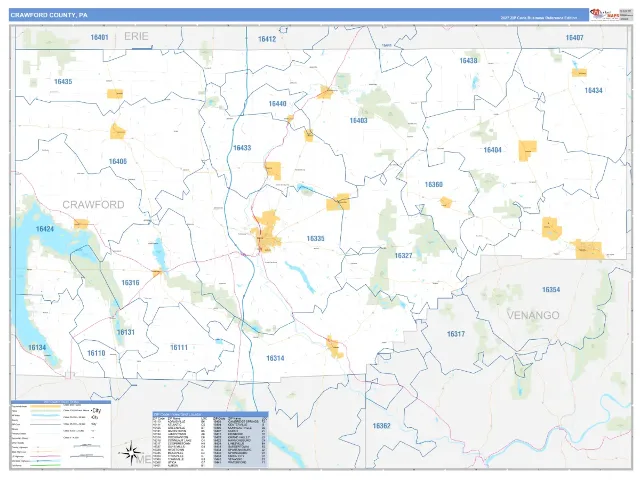This screenshot has height=480, width=640.
Task: Click the publisher logo in the header
Action: click(x=604, y=14)
